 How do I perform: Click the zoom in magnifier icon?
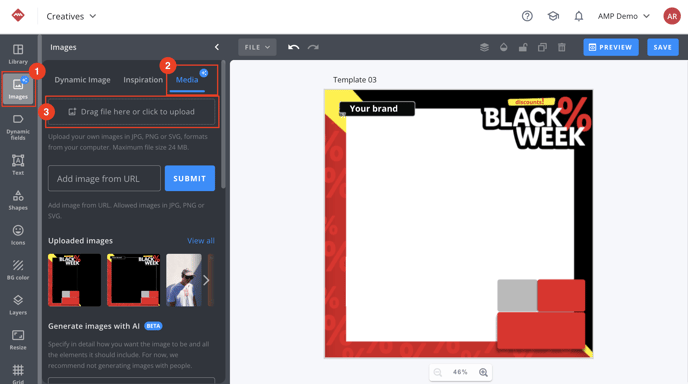[483, 372]
